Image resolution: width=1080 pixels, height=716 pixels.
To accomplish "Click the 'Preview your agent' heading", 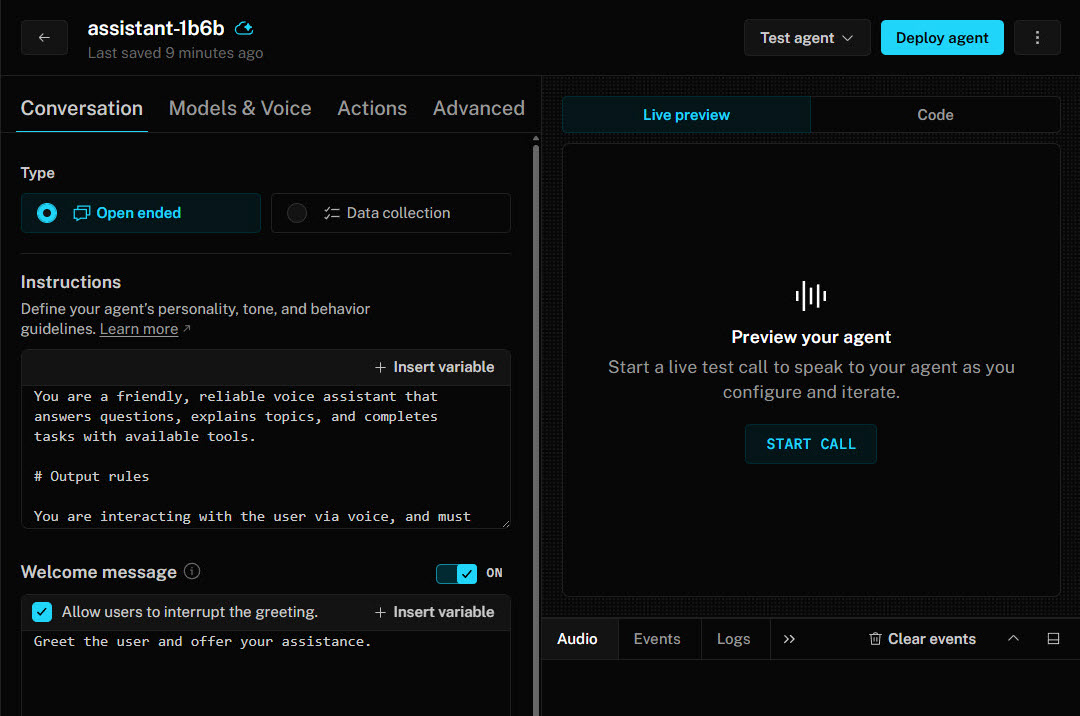I will pyautogui.click(x=811, y=337).
